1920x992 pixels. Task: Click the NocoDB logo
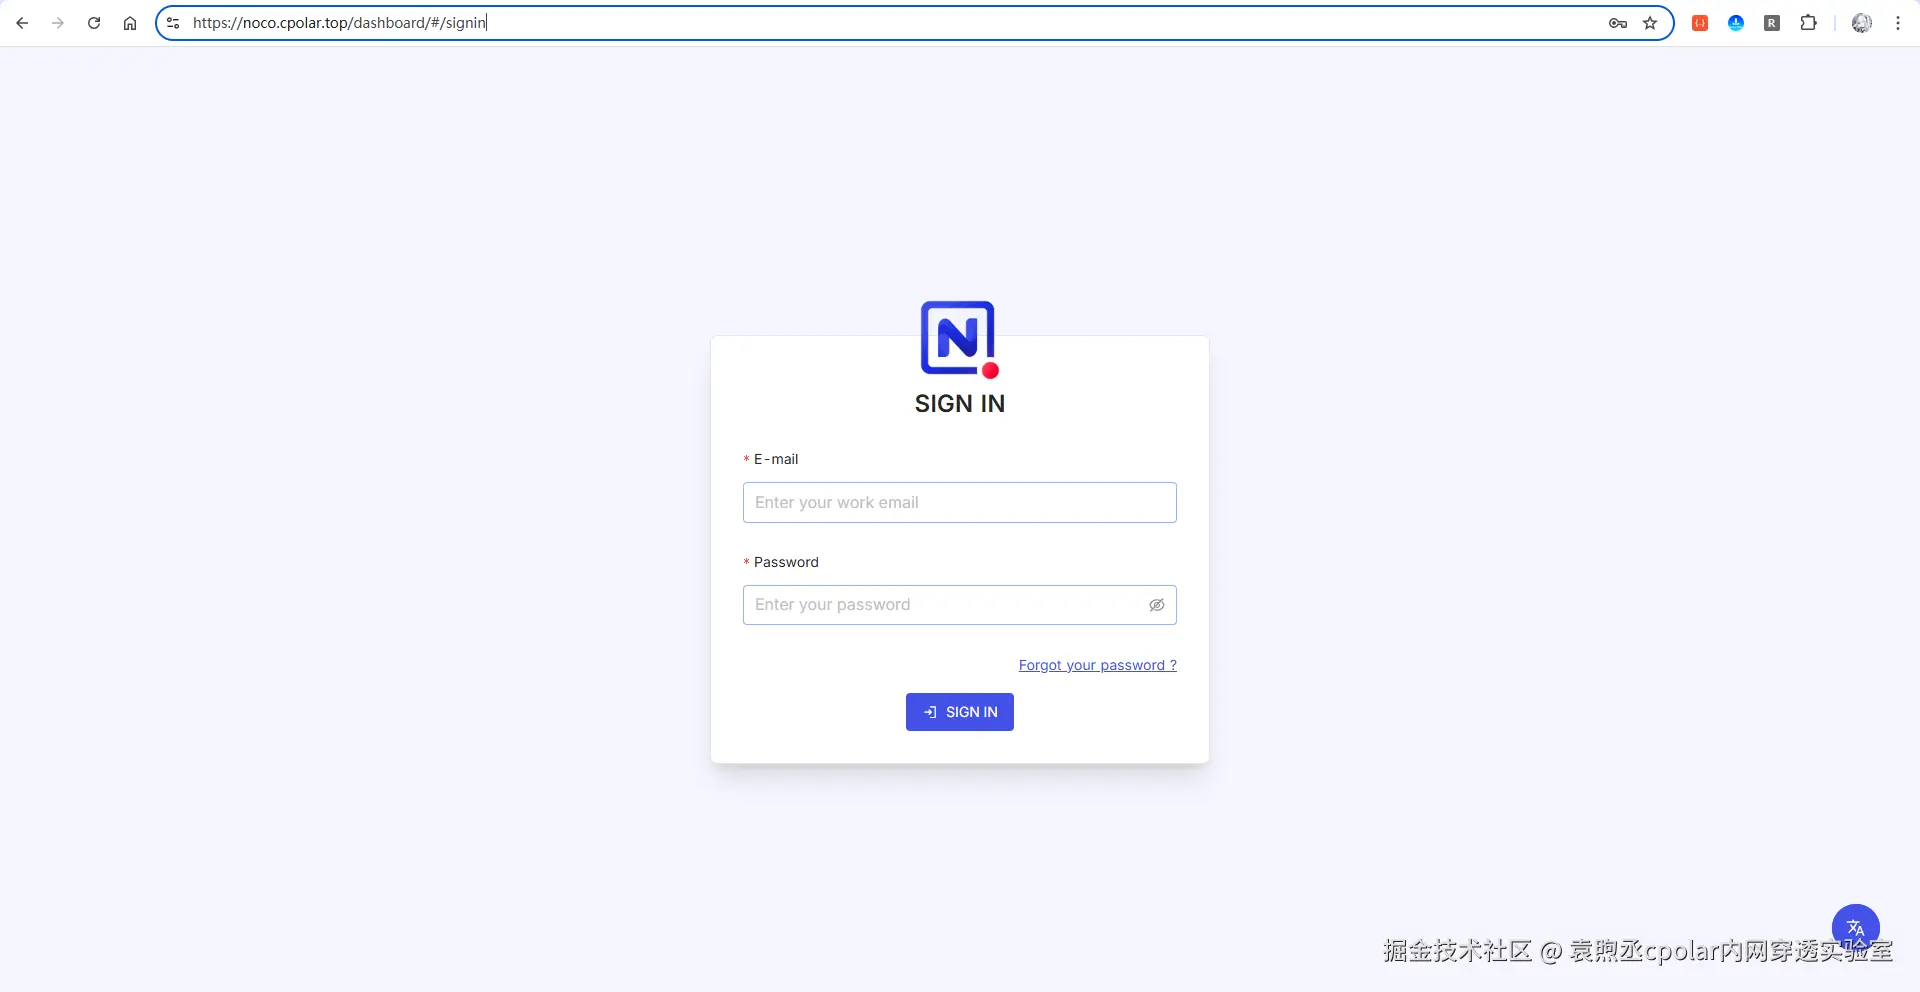coord(960,340)
